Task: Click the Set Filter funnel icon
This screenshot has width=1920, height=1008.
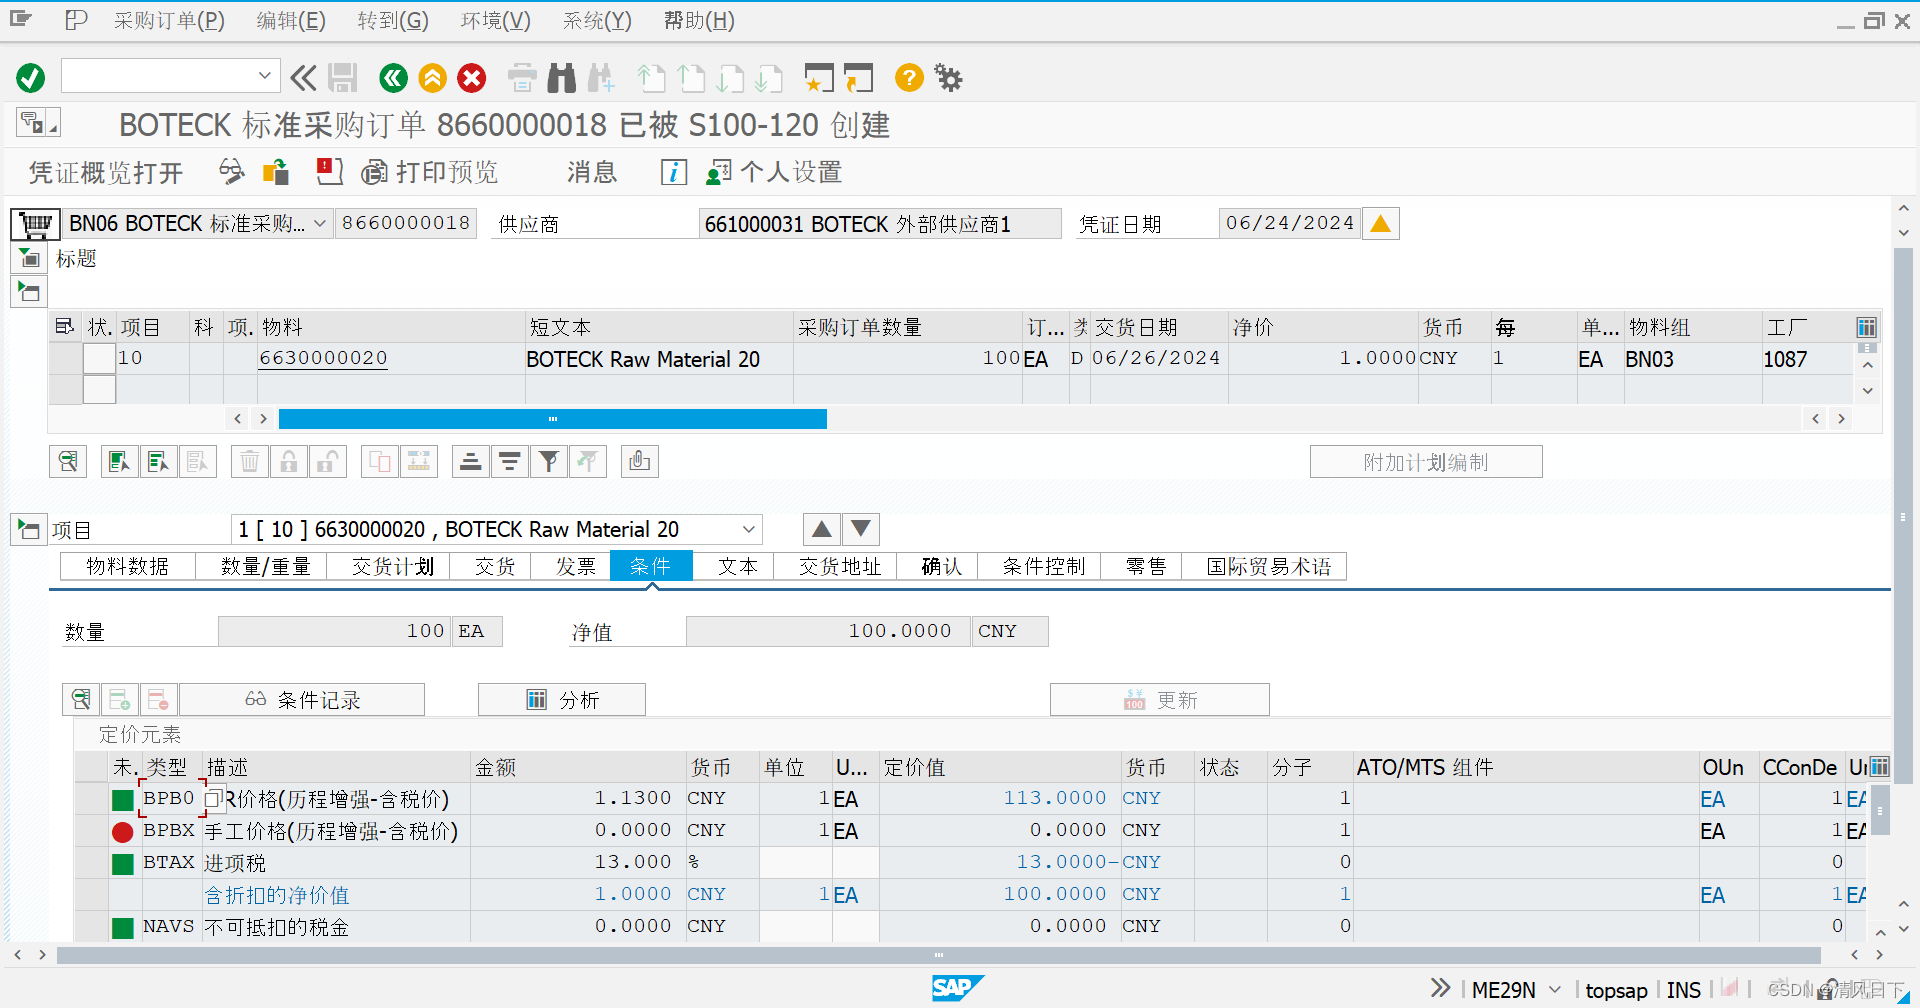Action: [549, 461]
